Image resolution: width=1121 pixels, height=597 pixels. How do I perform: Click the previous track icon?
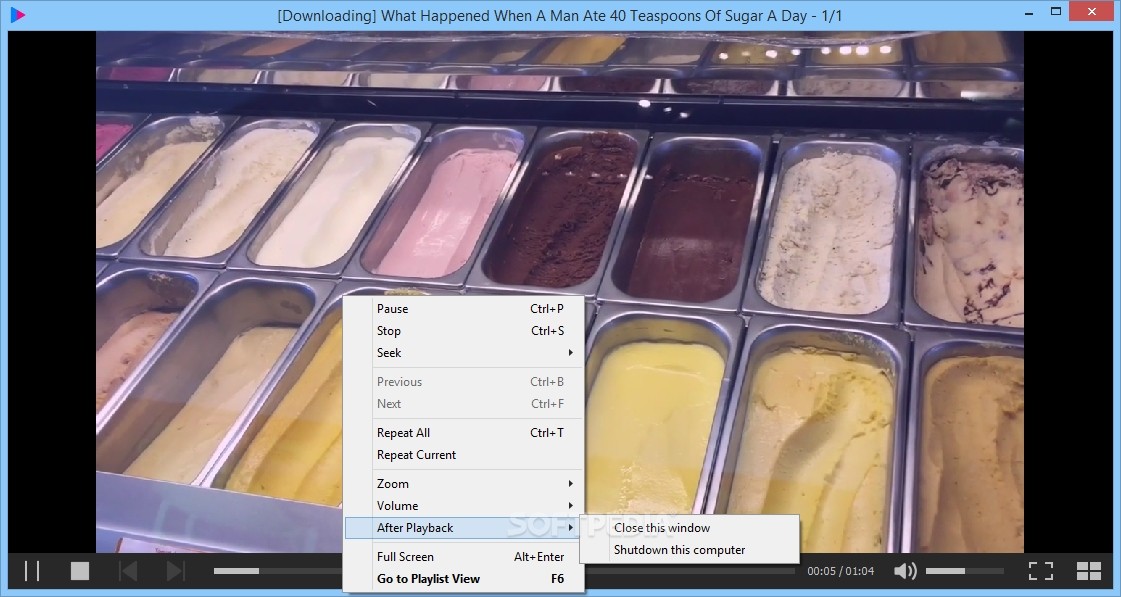(128, 571)
